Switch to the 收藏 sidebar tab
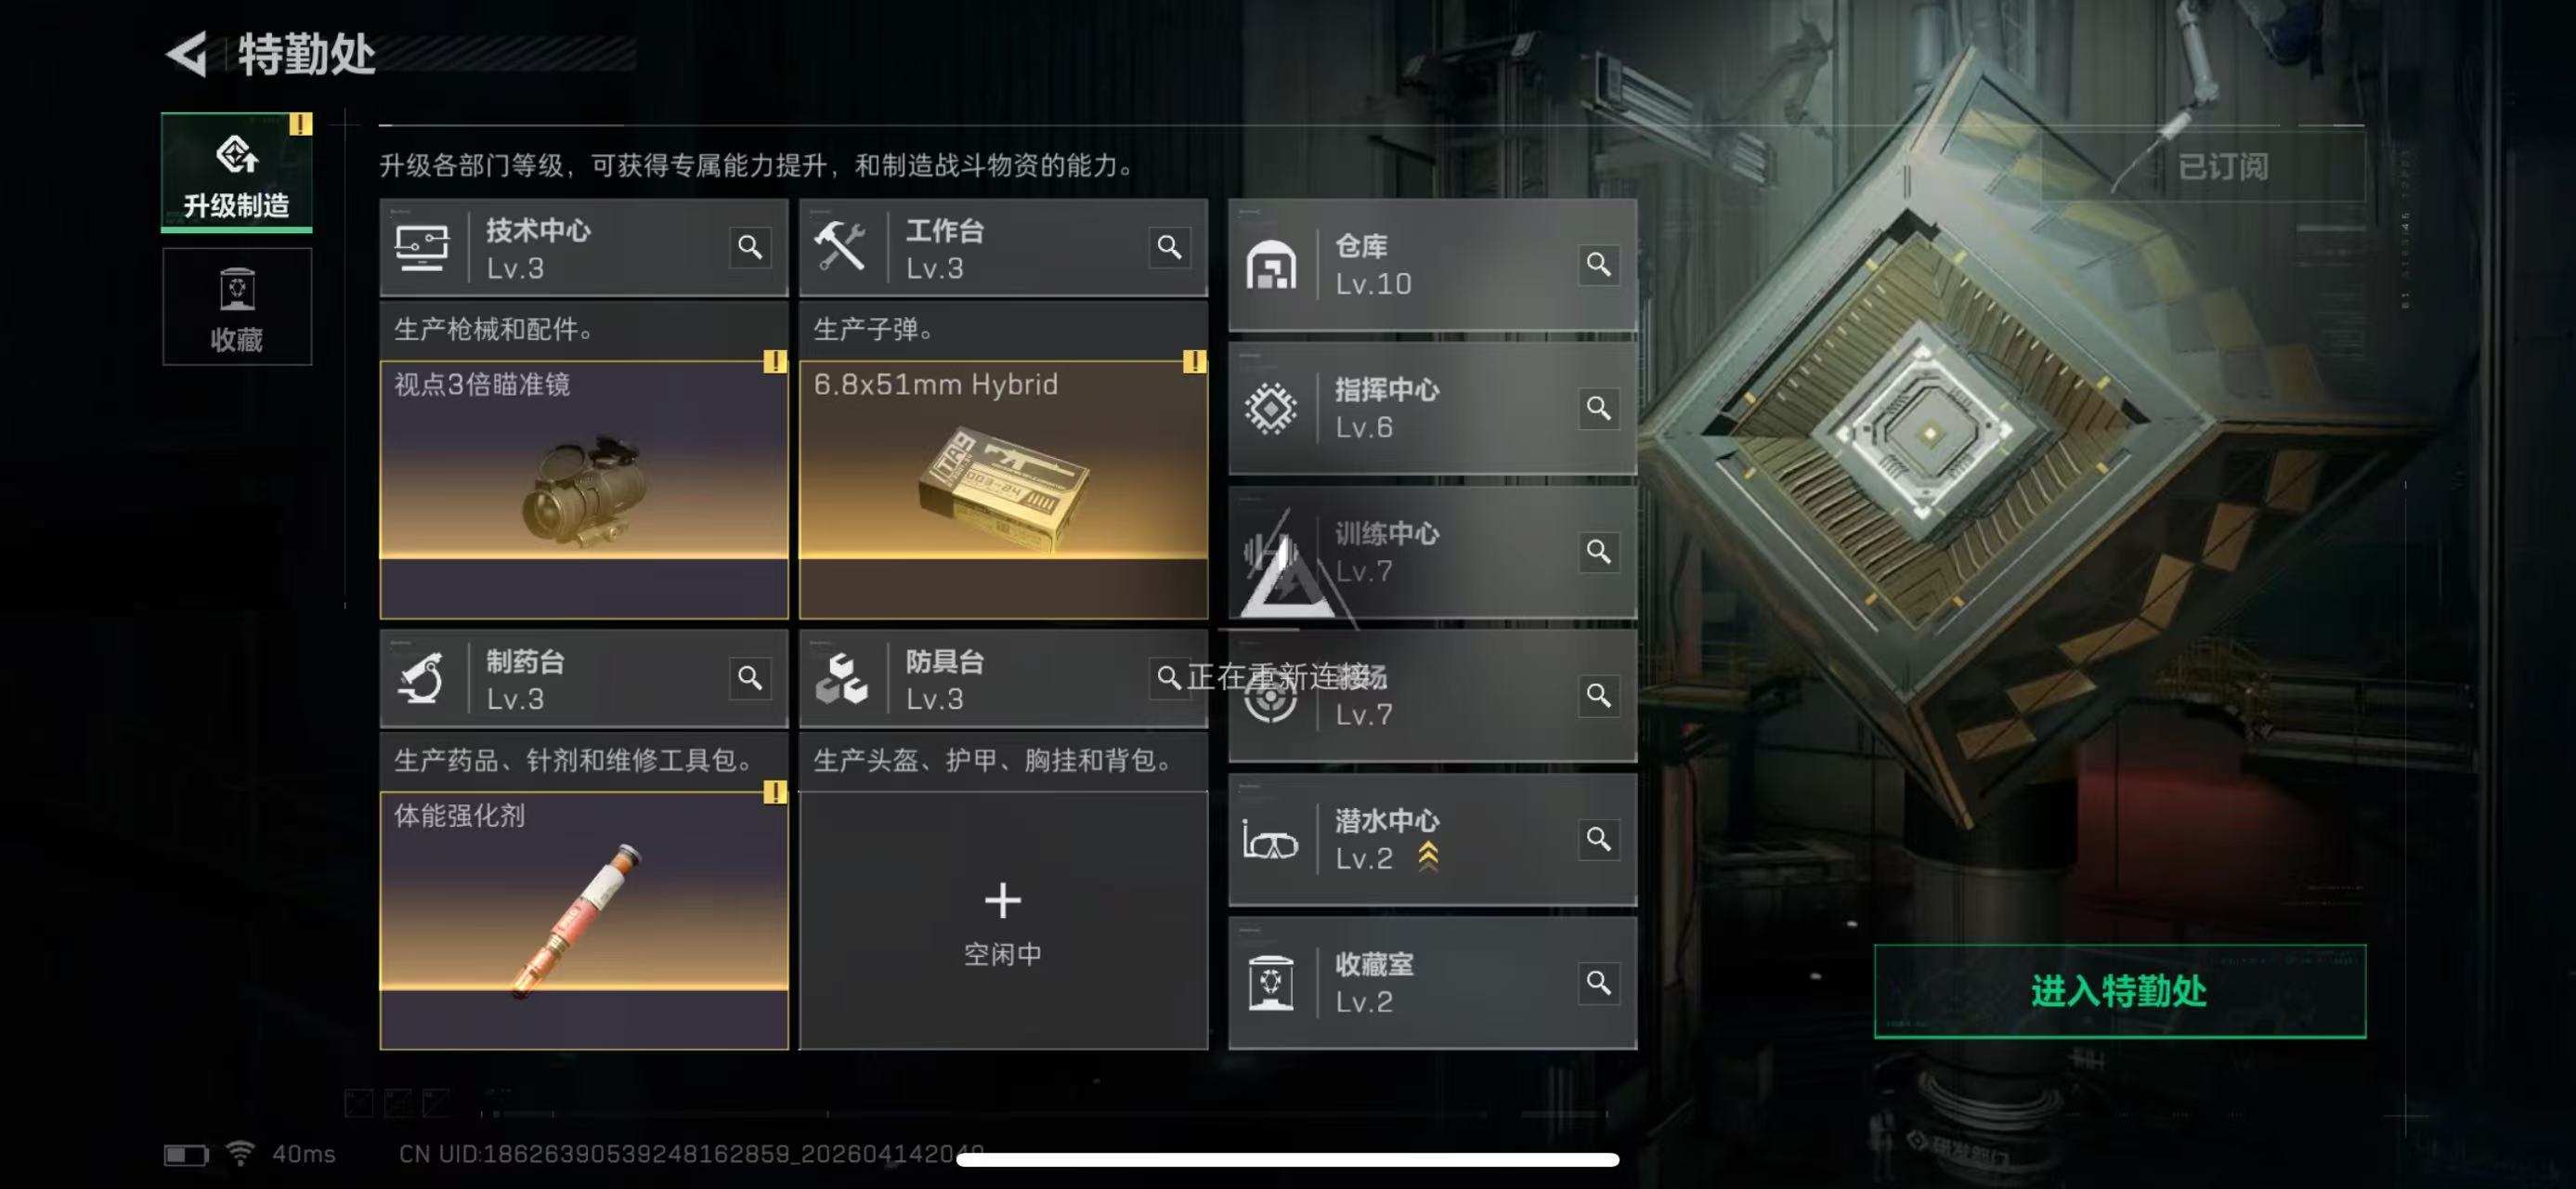This screenshot has width=2576, height=1189. click(x=237, y=307)
